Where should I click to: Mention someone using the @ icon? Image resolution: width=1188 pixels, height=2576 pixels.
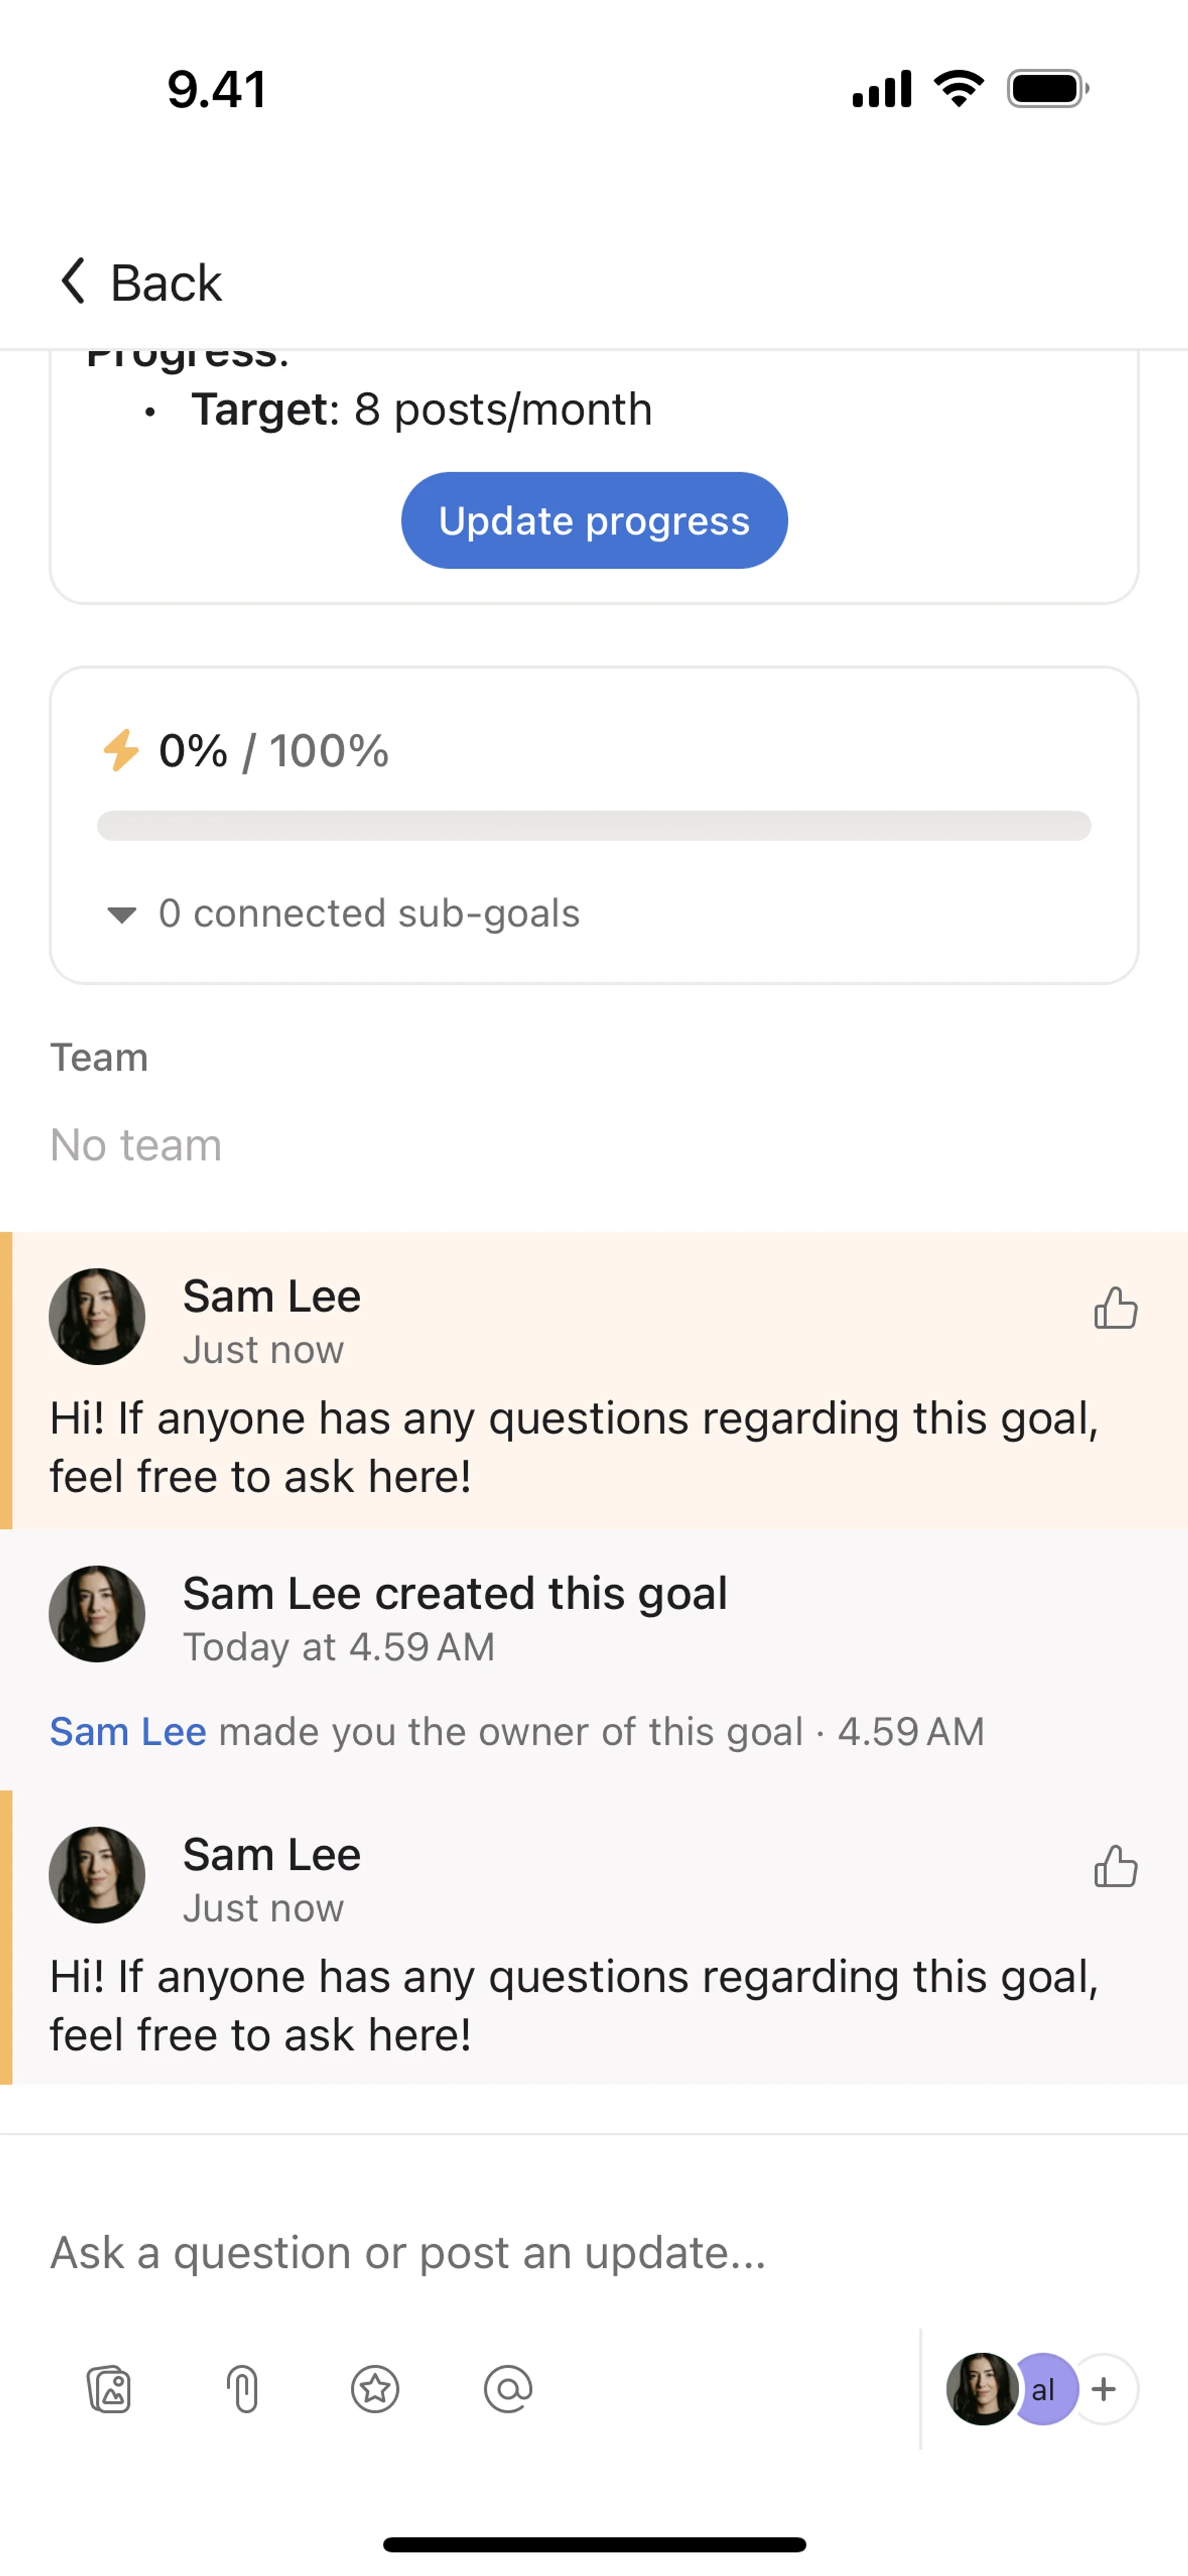point(508,2389)
